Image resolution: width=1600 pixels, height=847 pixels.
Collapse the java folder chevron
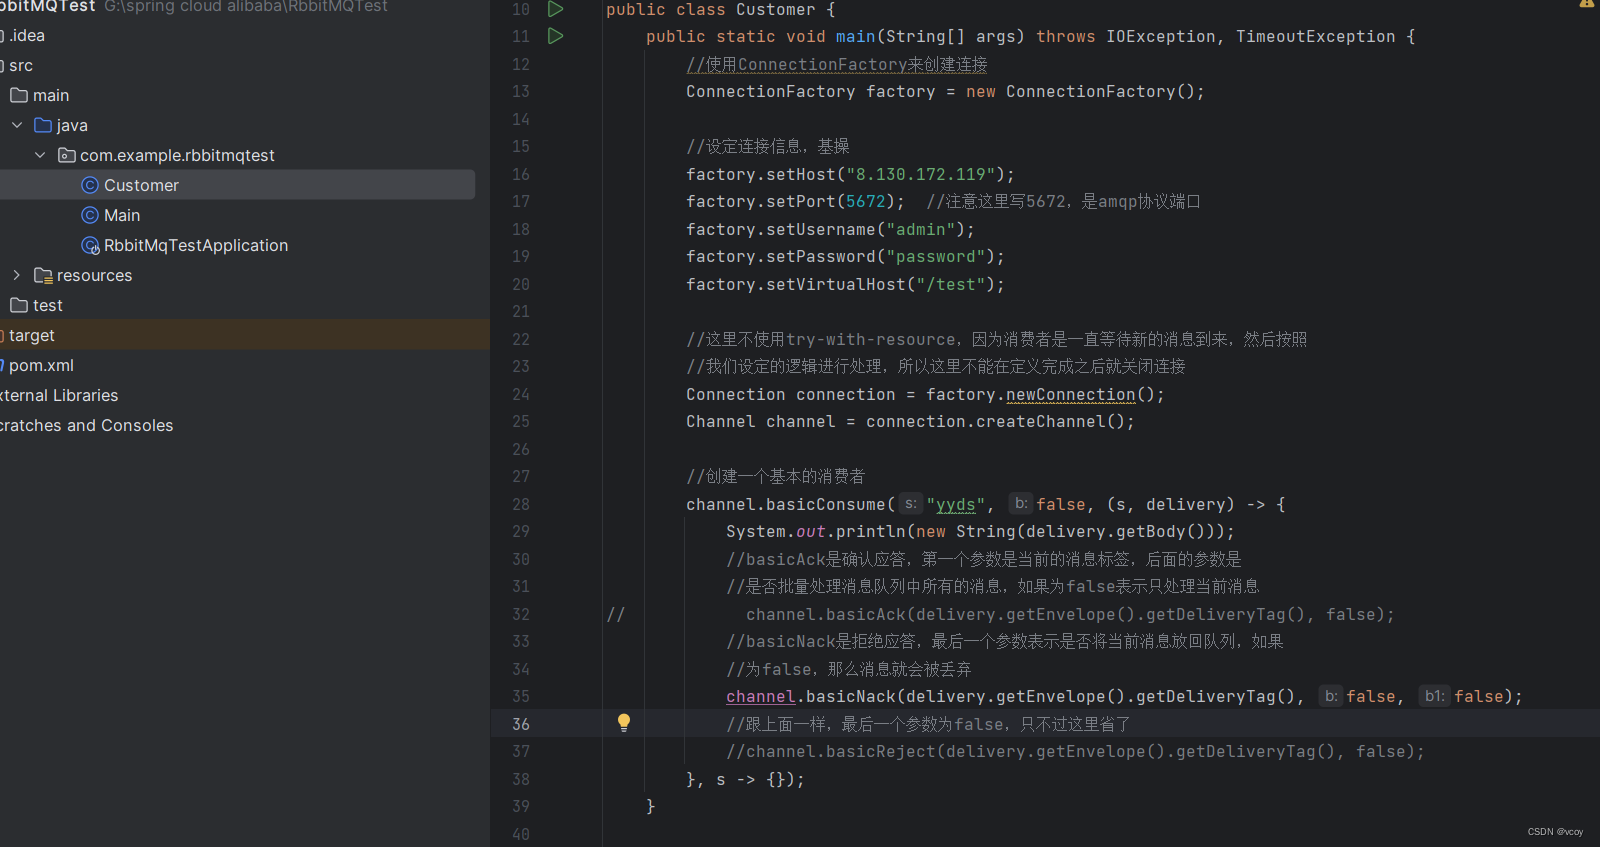[x=17, y=125]
